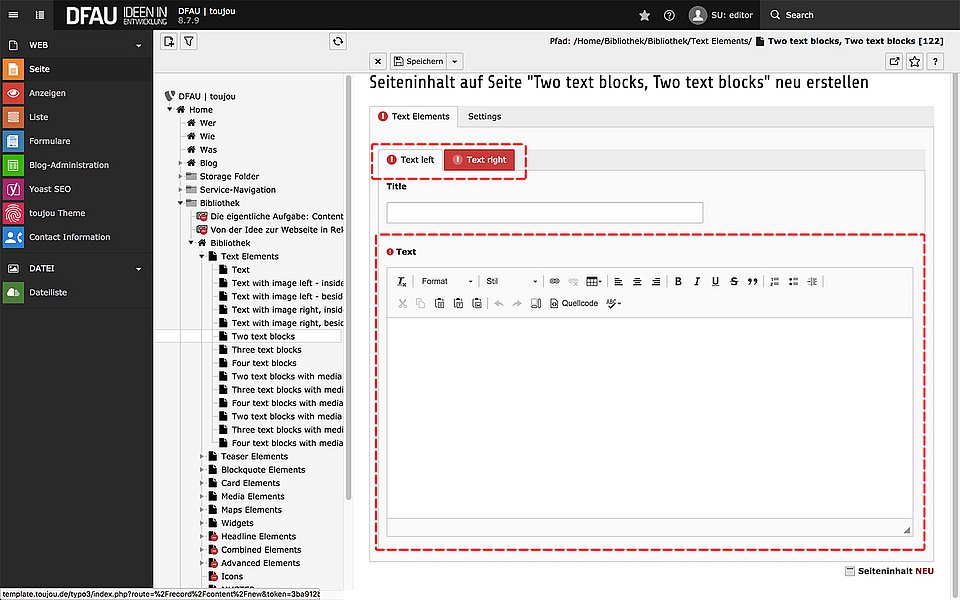Open the bookmarks star in top bar

coord(644,15)
